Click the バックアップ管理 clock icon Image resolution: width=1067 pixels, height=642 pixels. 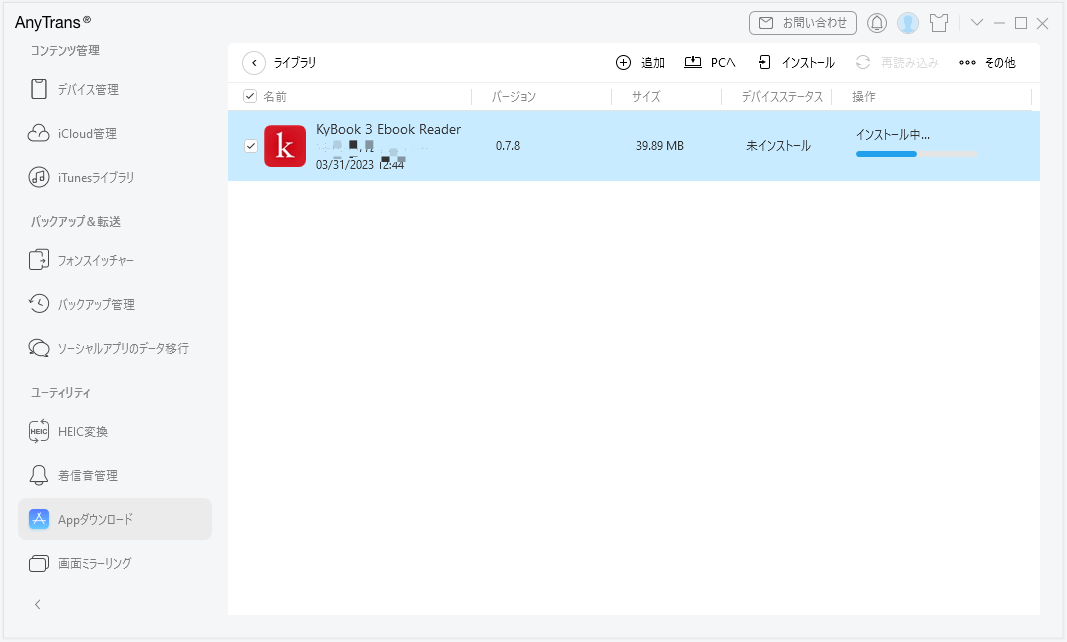coord(39,304)
